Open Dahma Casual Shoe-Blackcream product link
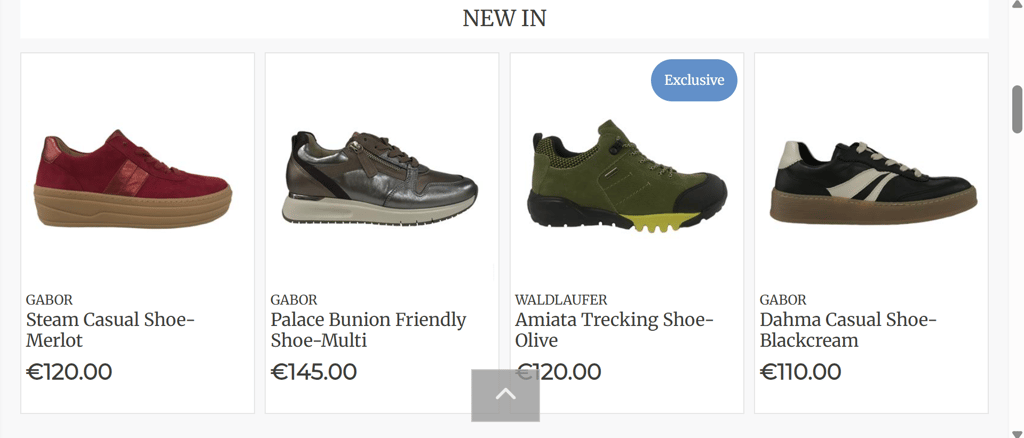 click(848, 330)
